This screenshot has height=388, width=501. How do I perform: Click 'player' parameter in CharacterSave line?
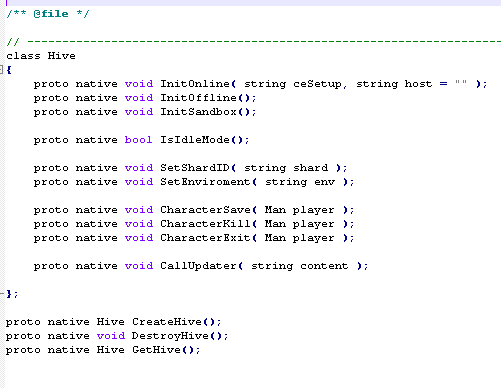(x=313, y=210)
